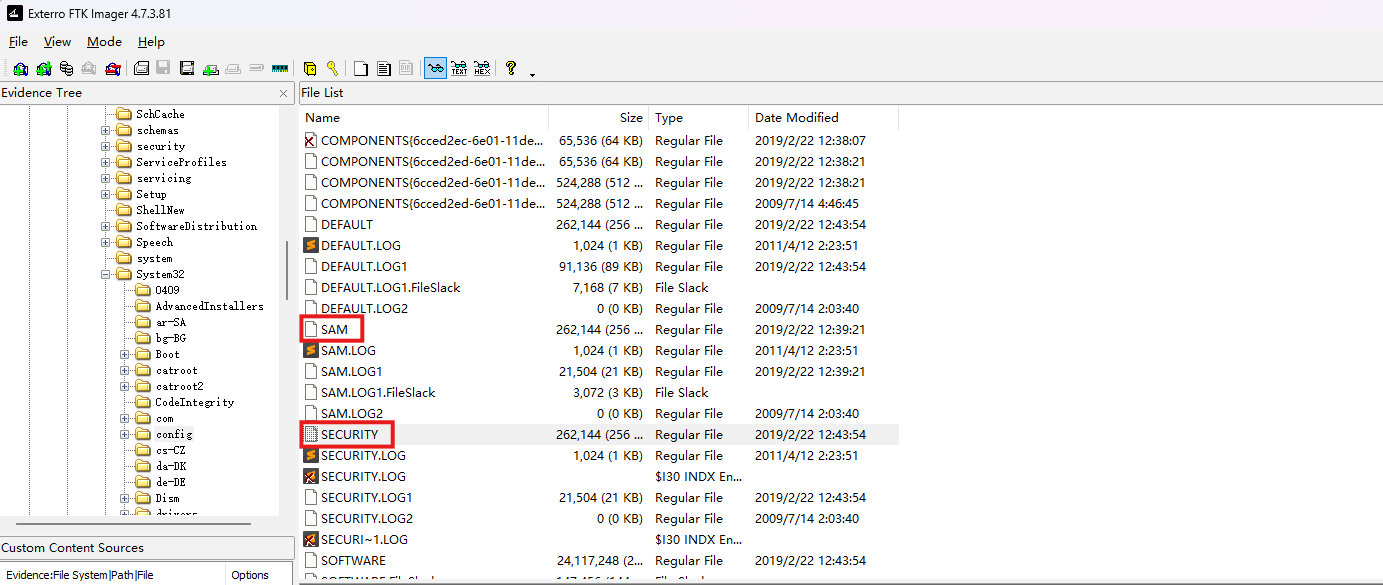Click the Options column header
This screenshot has height=585, width=1383.
pyautogui.click(x=260, y=575)
